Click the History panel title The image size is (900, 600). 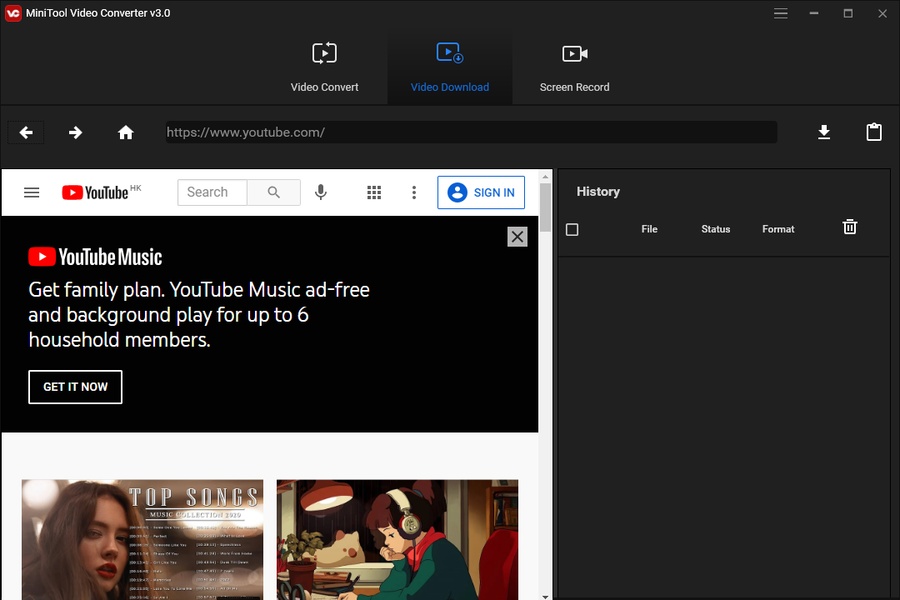[x=598, y=192]
